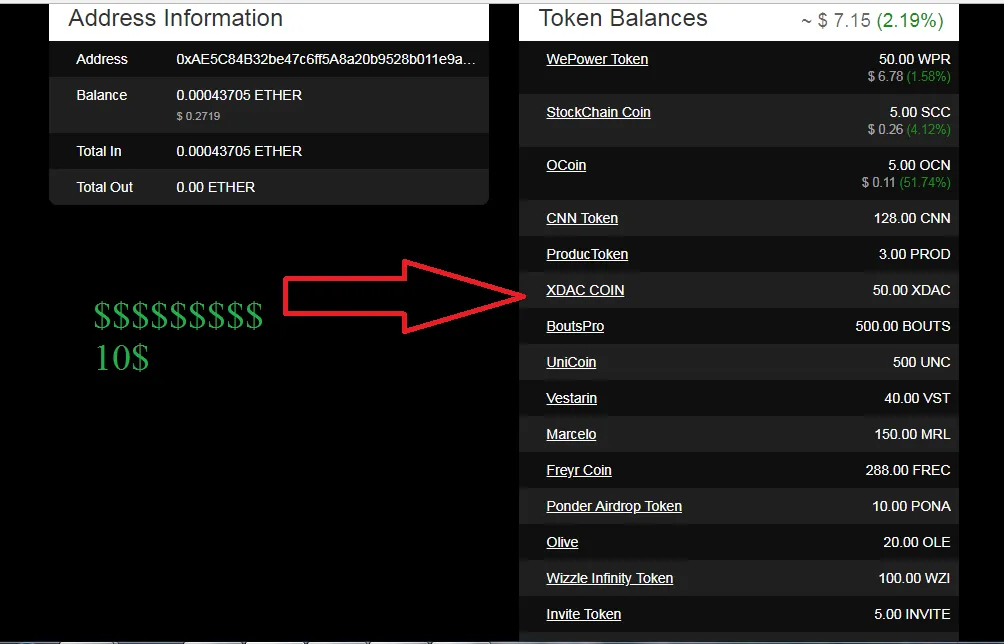
Task: Open the OCoin token link
Action: pos(566,165)
